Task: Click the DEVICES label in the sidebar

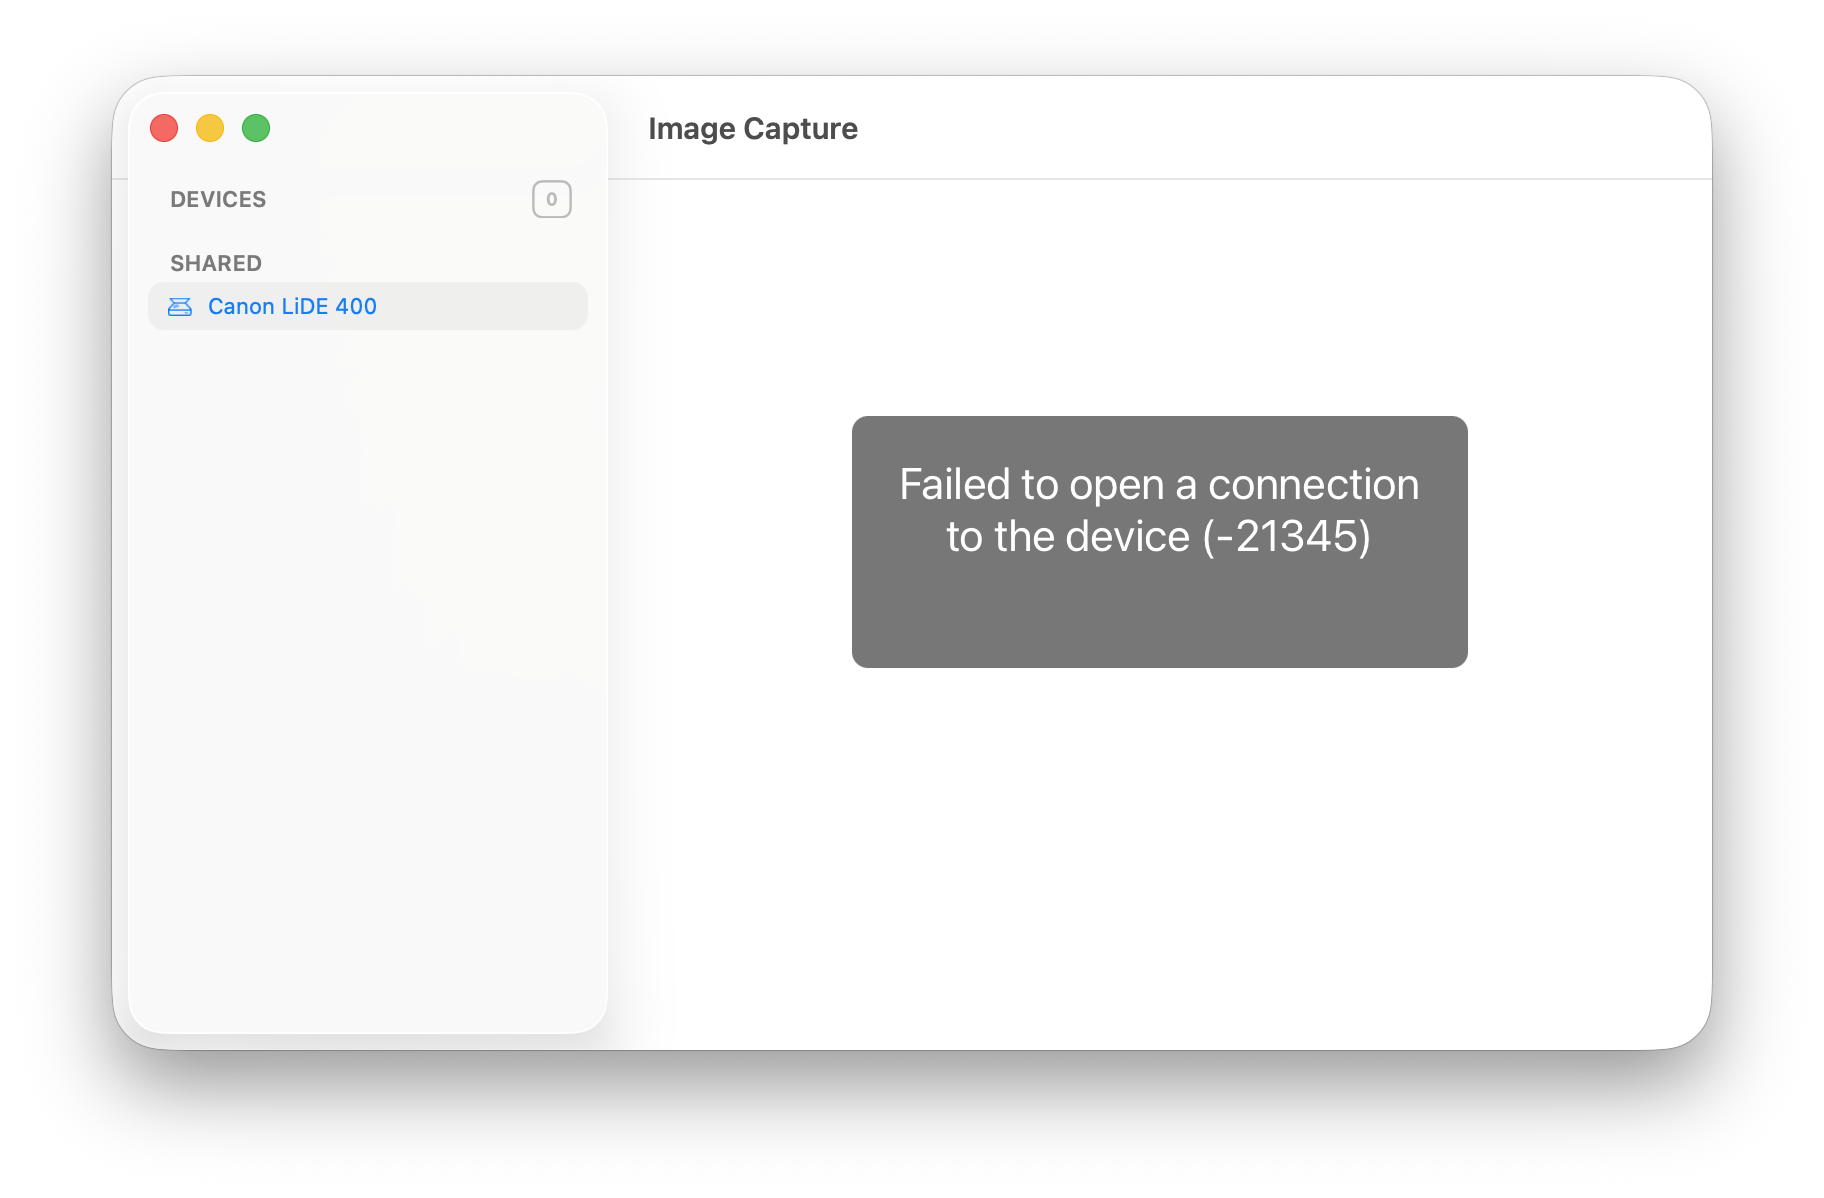Action: pos(218,199)
